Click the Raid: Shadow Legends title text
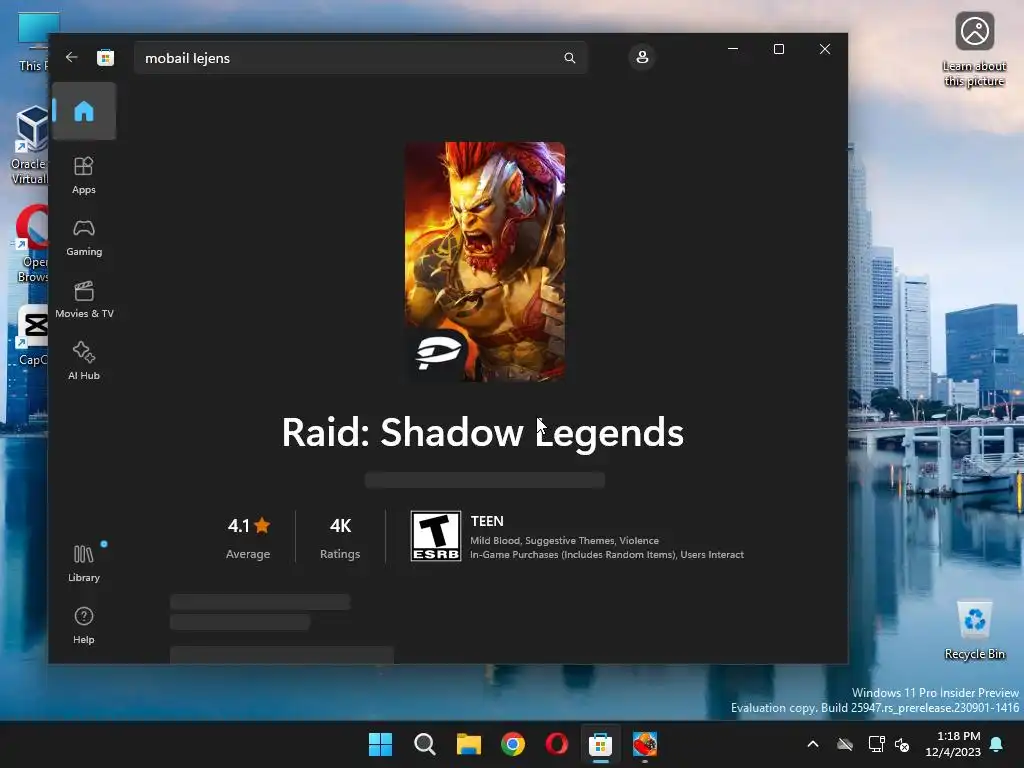This screenshot has height=768, width=1024. (x=483, y=433)
